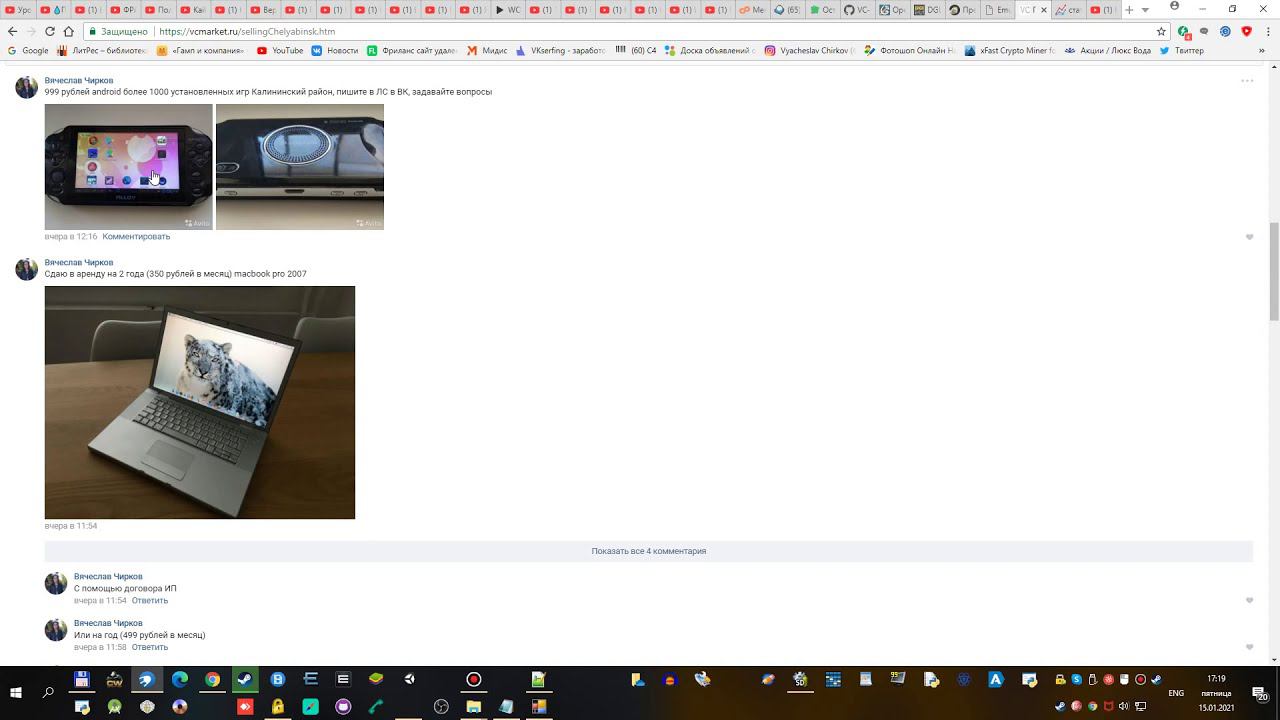The height and width of the screenshot is (720, 1280).
Task: Reload the page
Action: point(50,32)
